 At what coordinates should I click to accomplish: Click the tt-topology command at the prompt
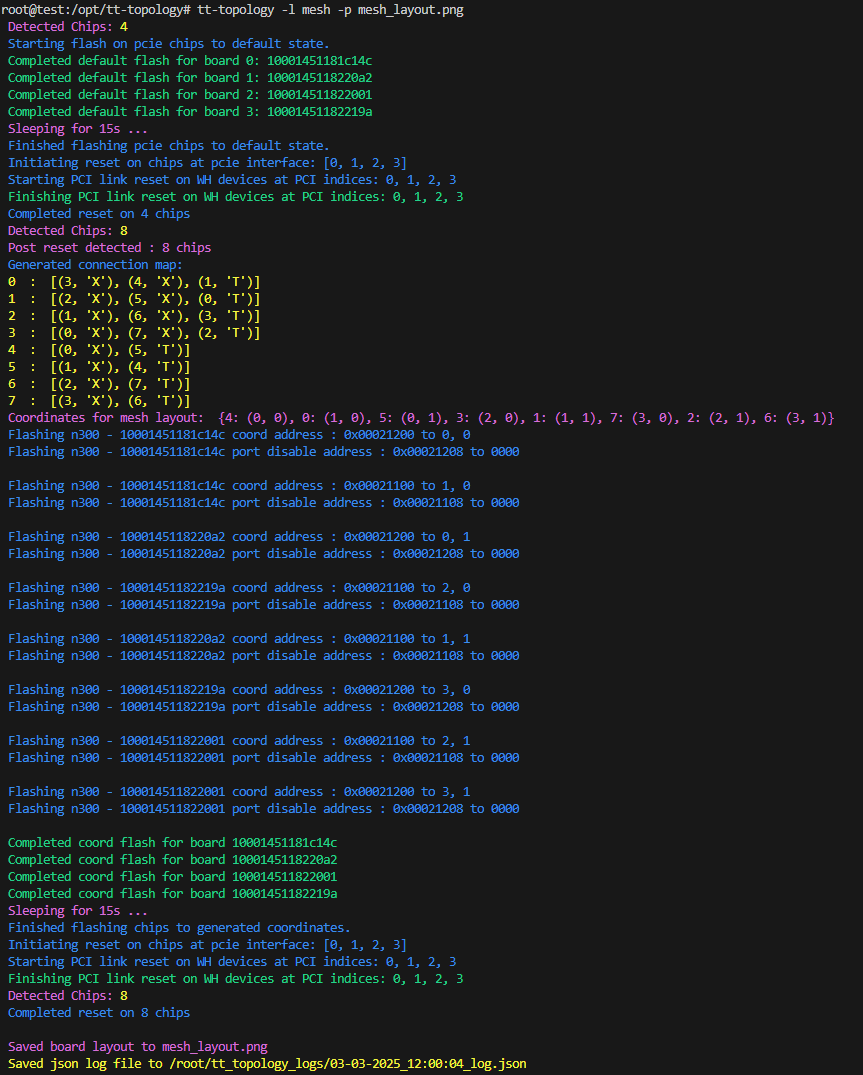(330, 10)
